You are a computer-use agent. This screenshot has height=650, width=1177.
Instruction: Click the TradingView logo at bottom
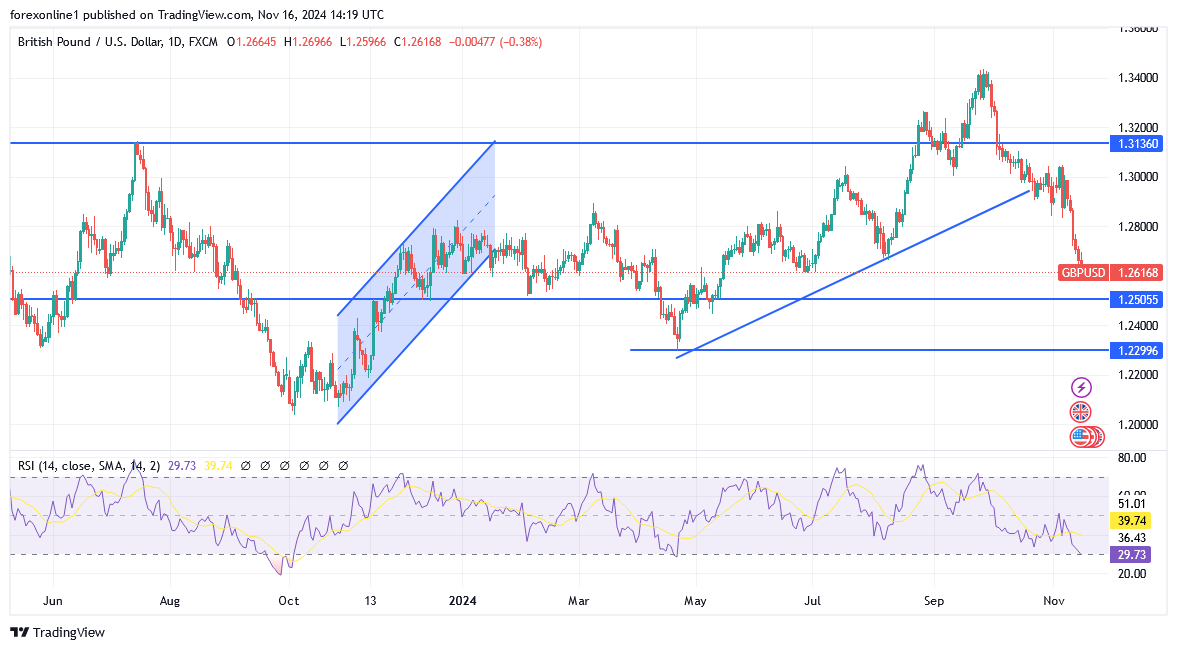(x=57, y=632)
